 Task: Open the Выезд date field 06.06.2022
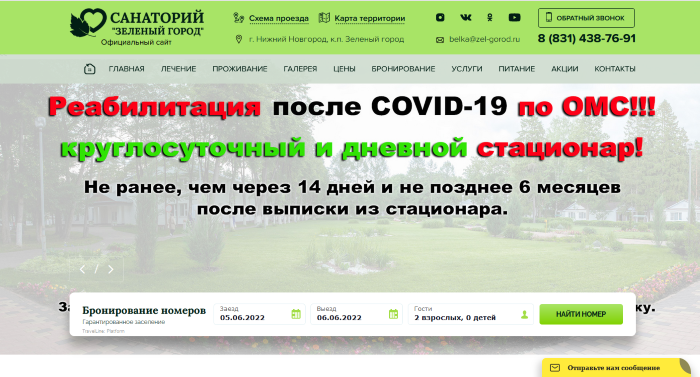(356, 314)
